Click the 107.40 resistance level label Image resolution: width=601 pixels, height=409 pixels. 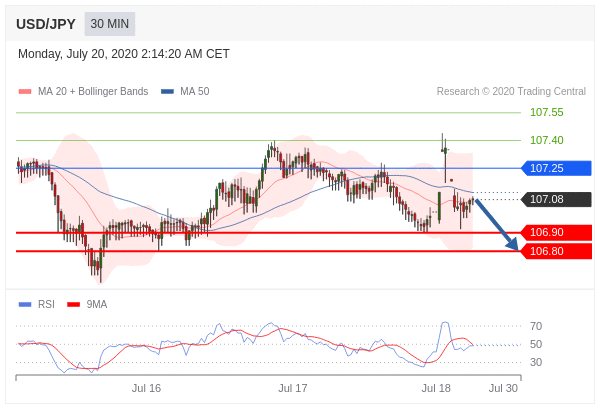tap(547, 140)
